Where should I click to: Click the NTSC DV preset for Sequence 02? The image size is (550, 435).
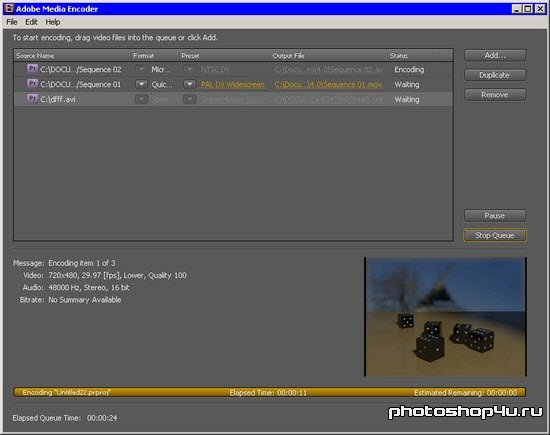pos(215,69)
